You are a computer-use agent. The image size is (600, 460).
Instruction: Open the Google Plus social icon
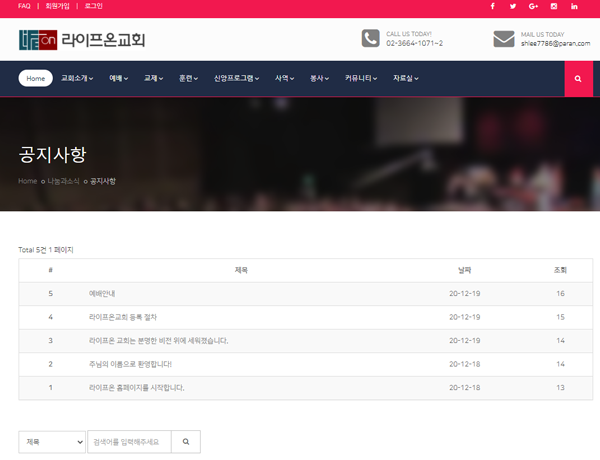pyautogui.click(x=533, y=6)
